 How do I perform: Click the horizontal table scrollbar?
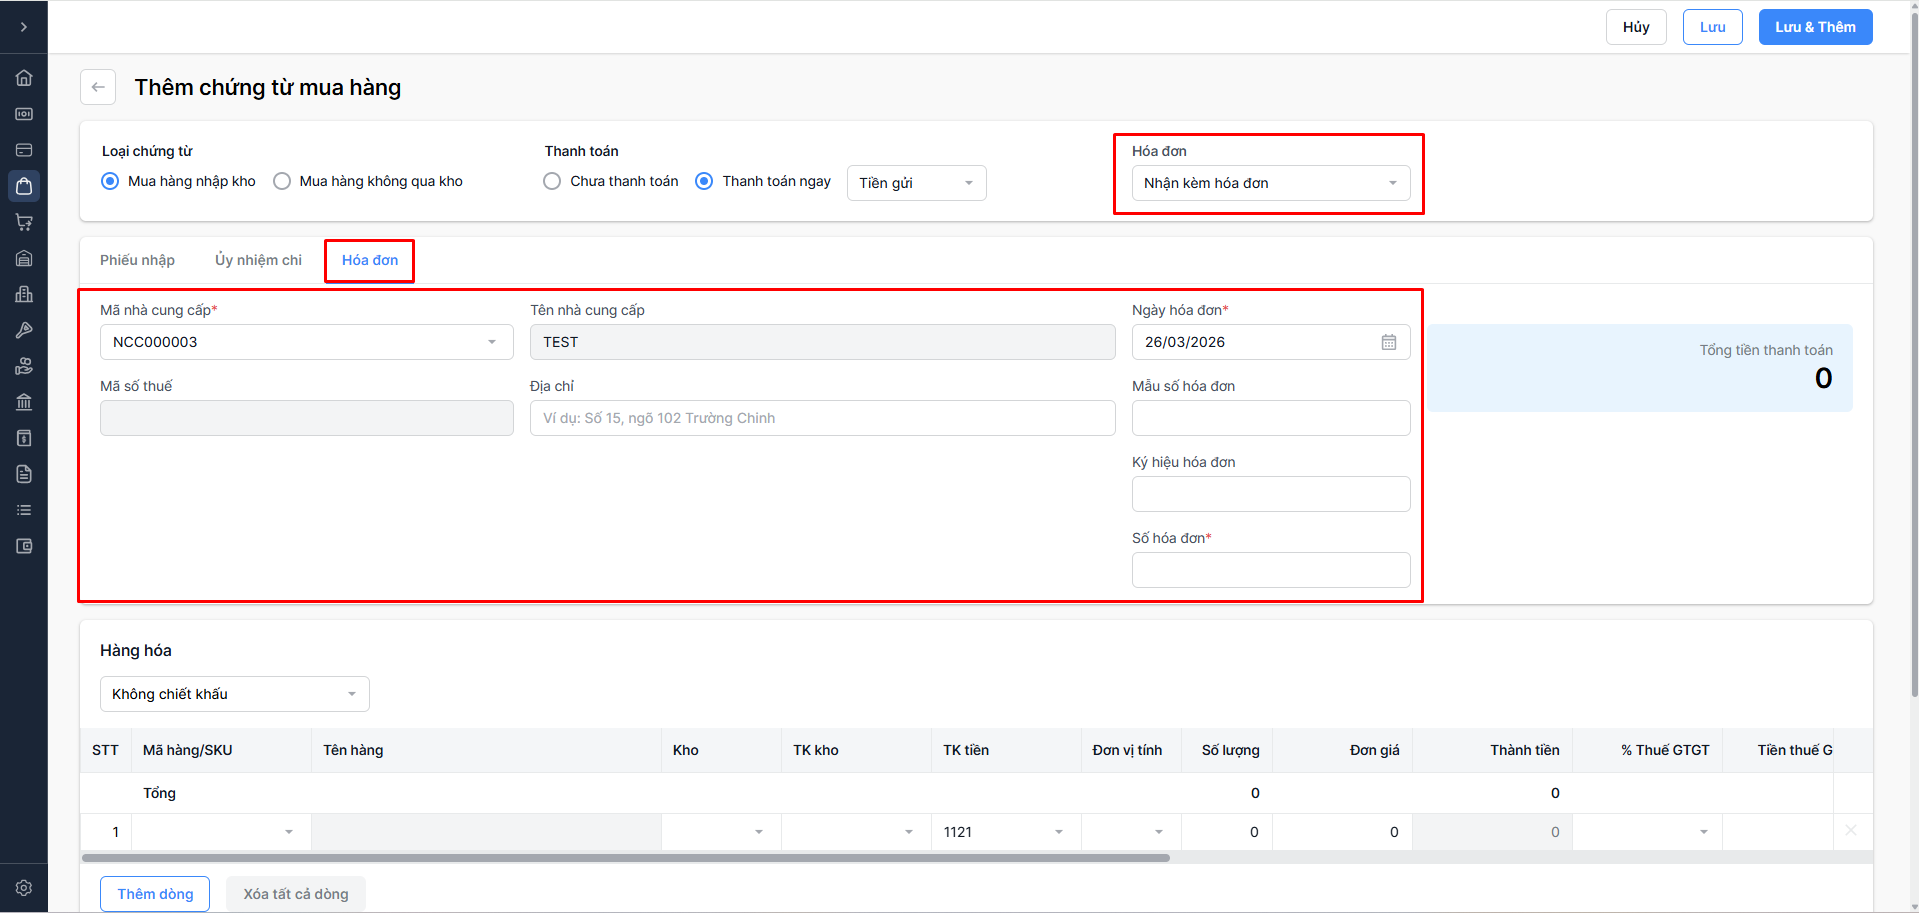626,858
